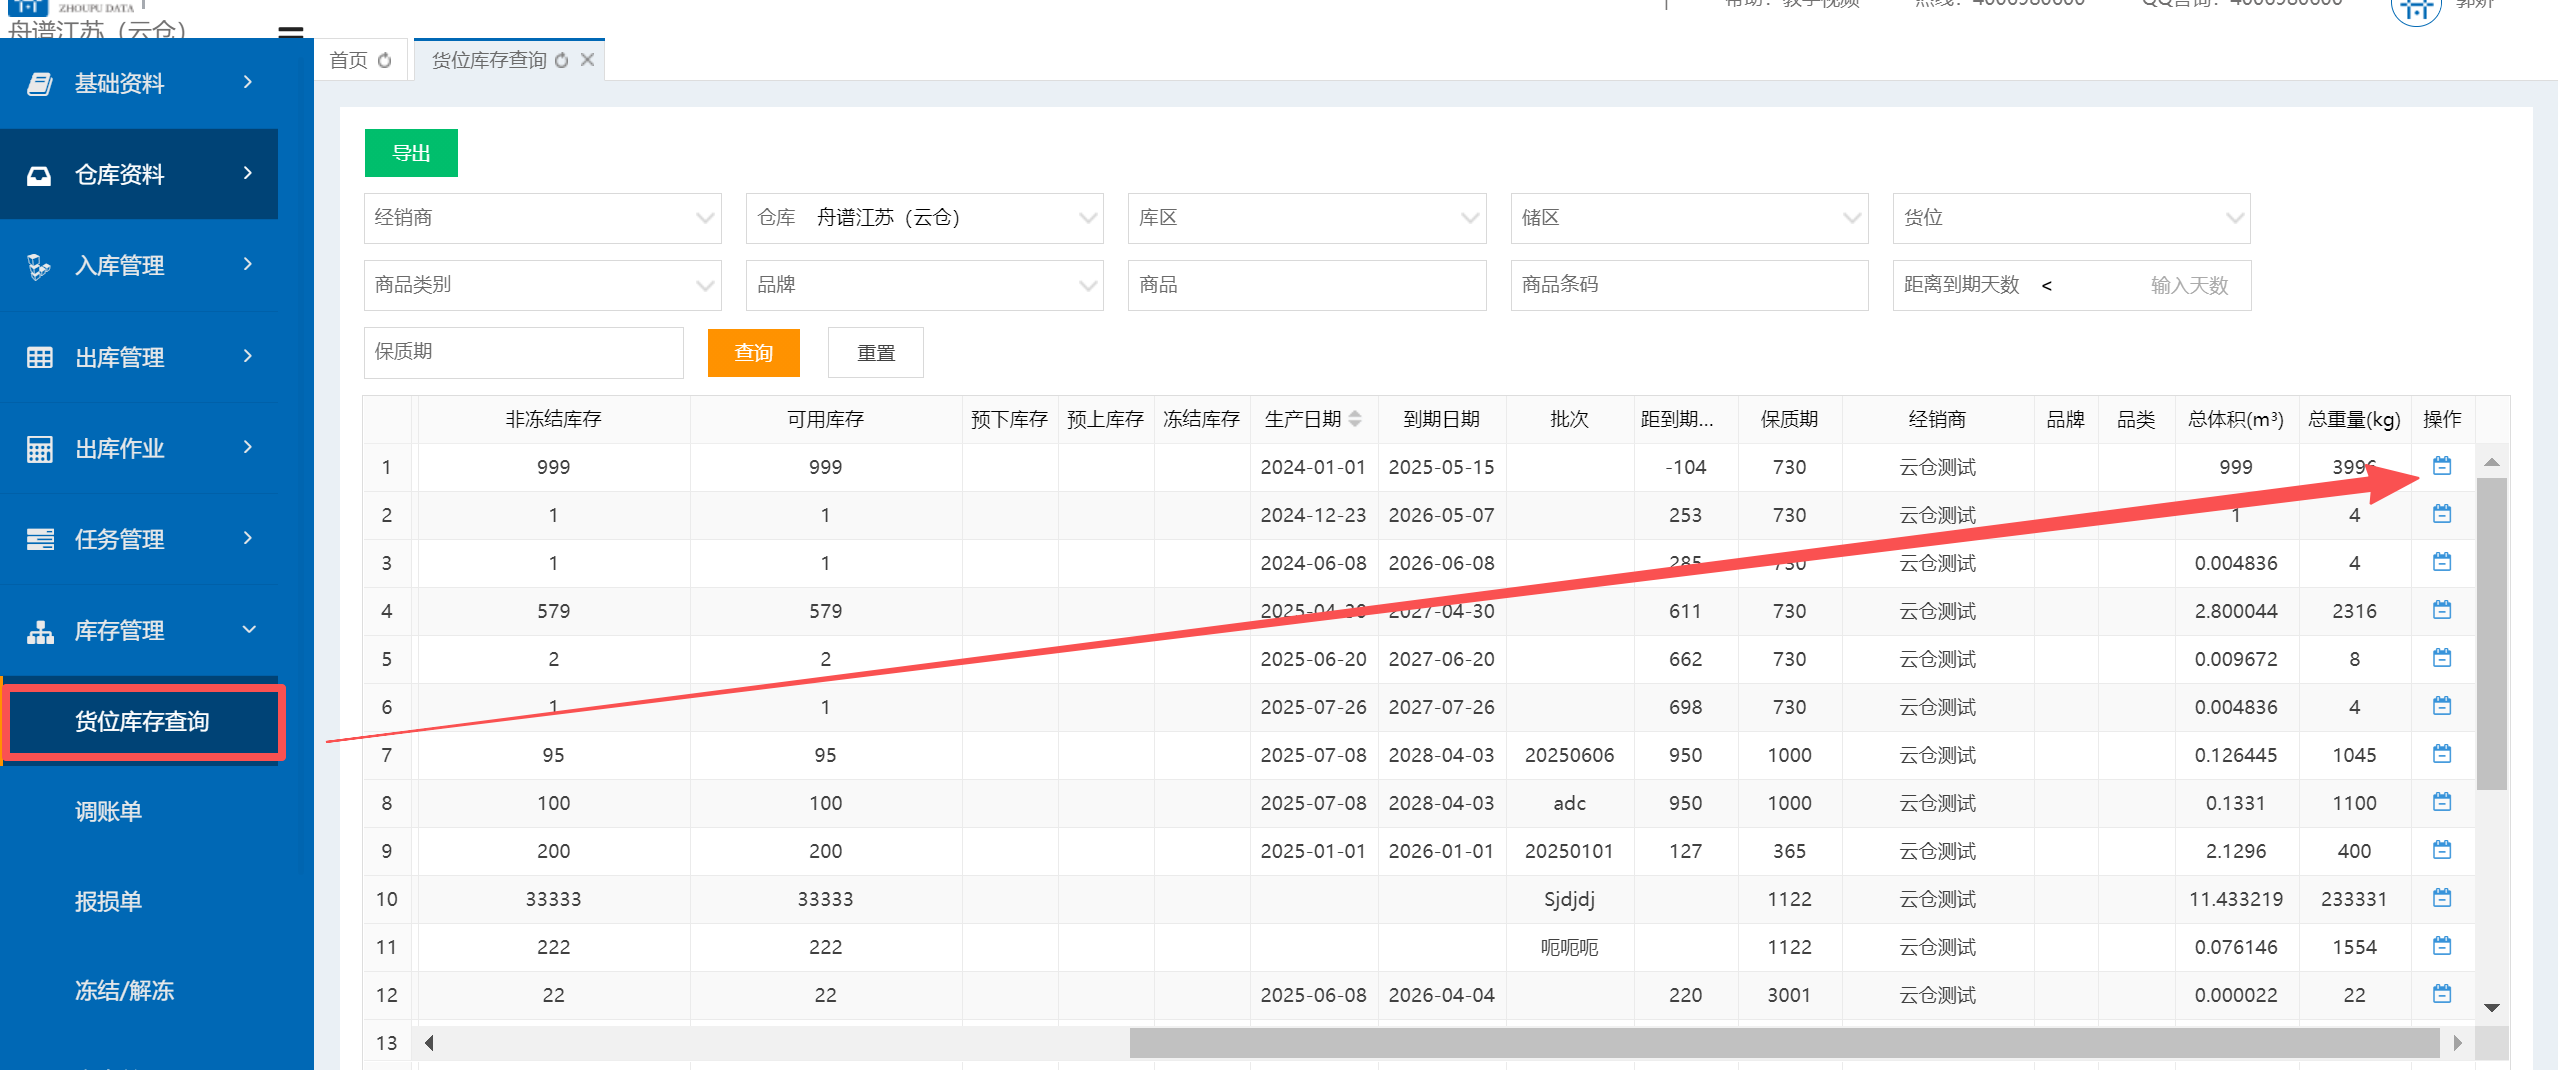Screen dimensions: 2558x1070
Task: Switch to the 首页 tab
Action: (349, 61)
